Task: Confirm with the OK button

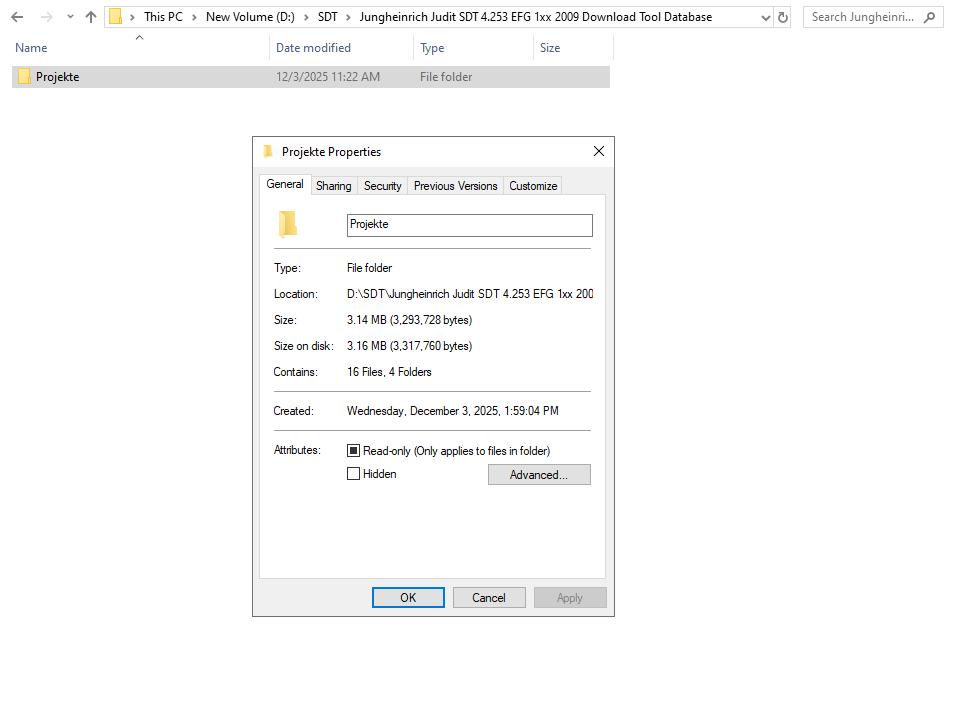Action: 408,598
